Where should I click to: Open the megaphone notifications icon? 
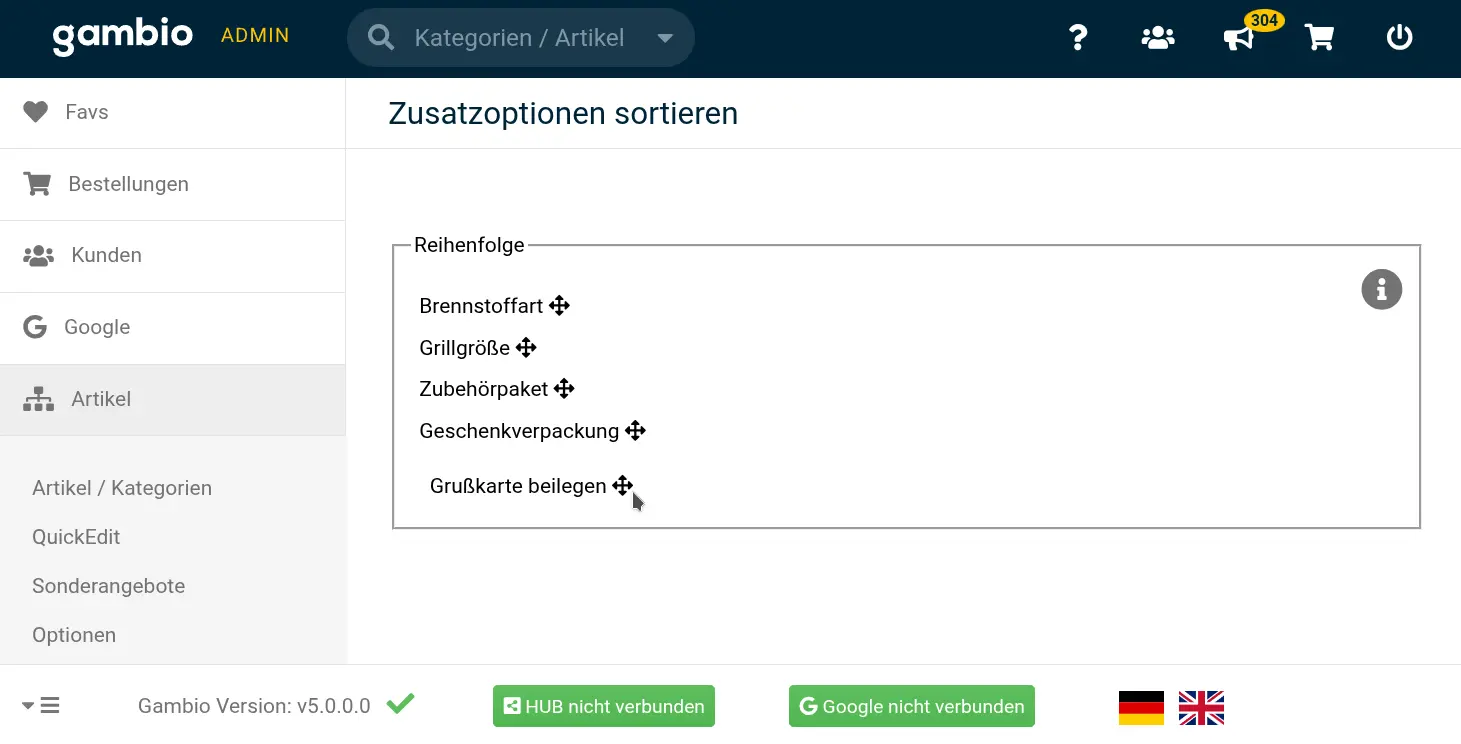pyautogui.click(x=1238, y=39)
